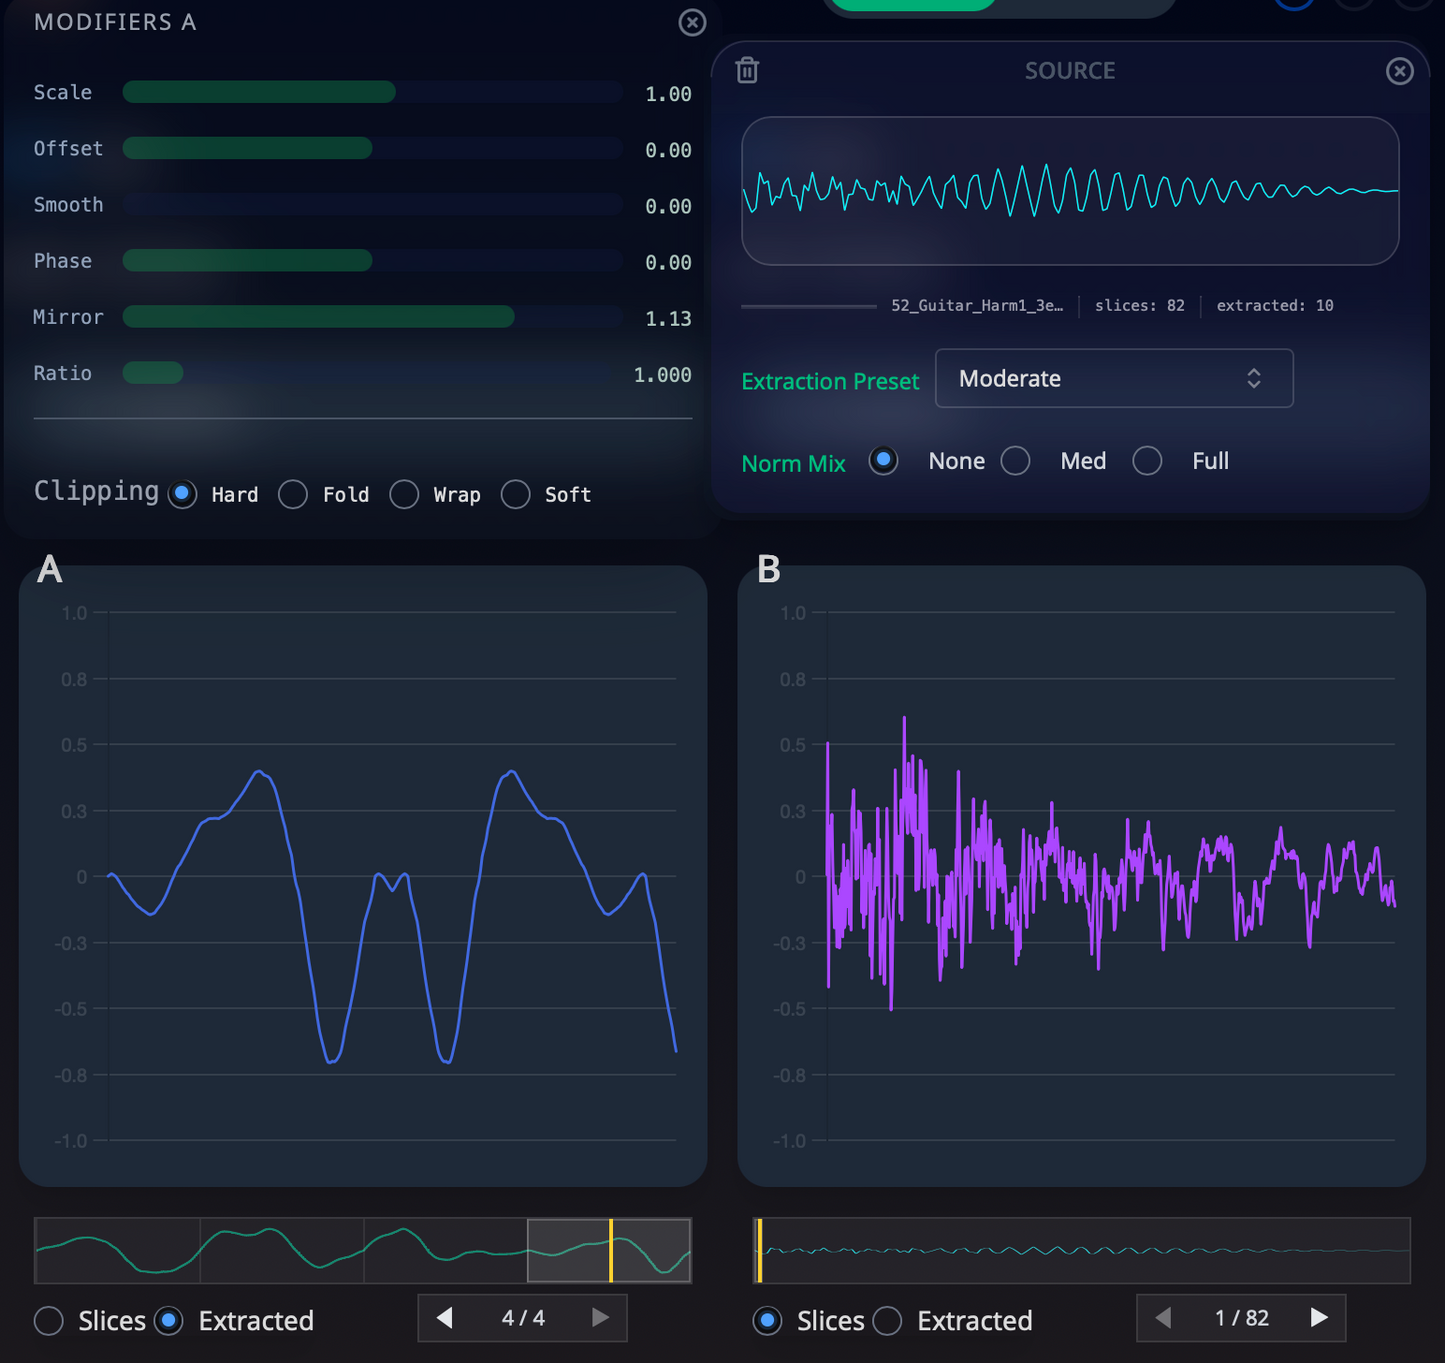
Task: Delete the source with the trash icon
Action: (747, 70)
